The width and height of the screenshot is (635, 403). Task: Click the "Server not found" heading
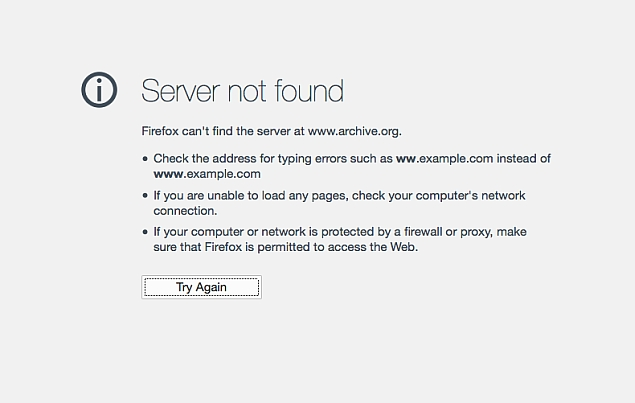pyautogui.click(x=242, y=91)
